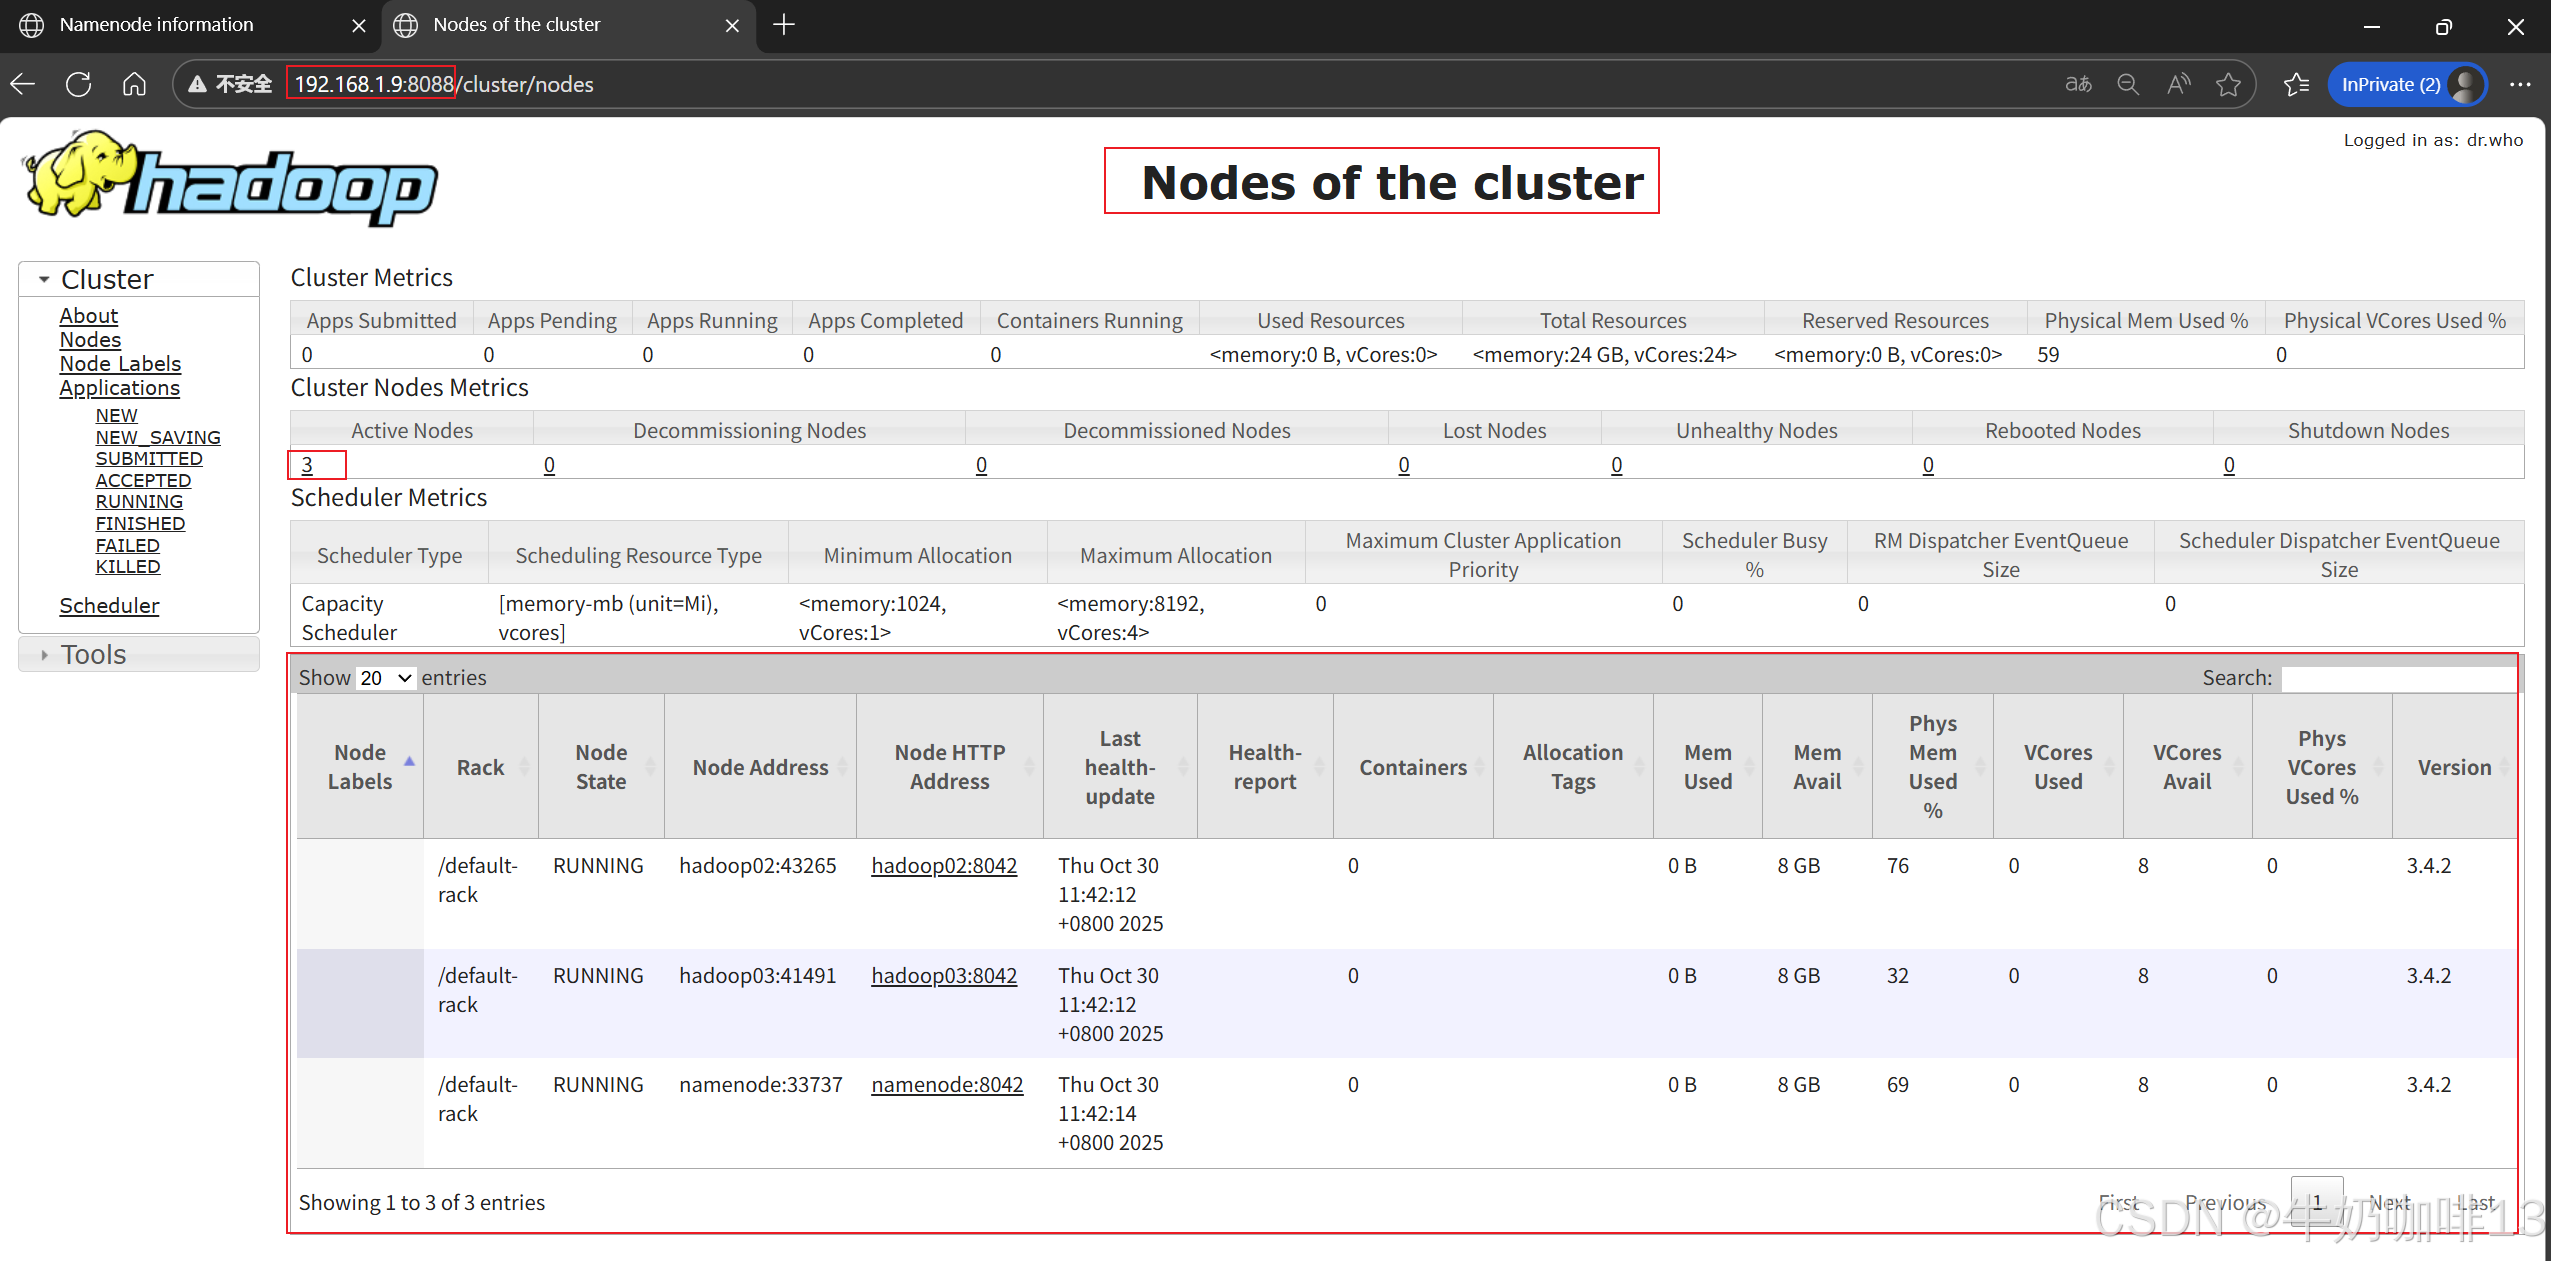Open the Show entries dropdown
Screen dimensions: 2551x1261
tap(386, 678)
